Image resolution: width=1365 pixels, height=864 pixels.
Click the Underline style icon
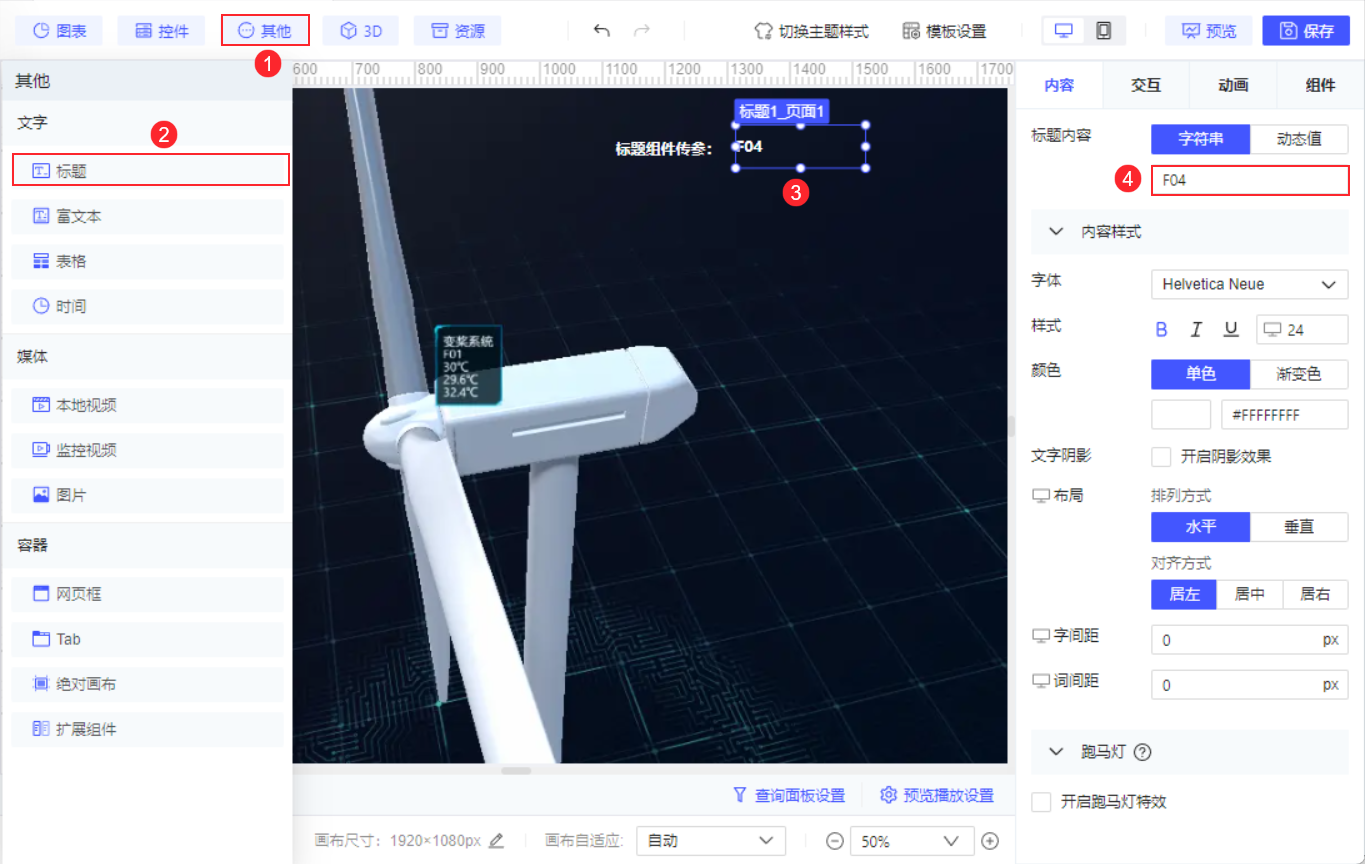point(1231,329)
